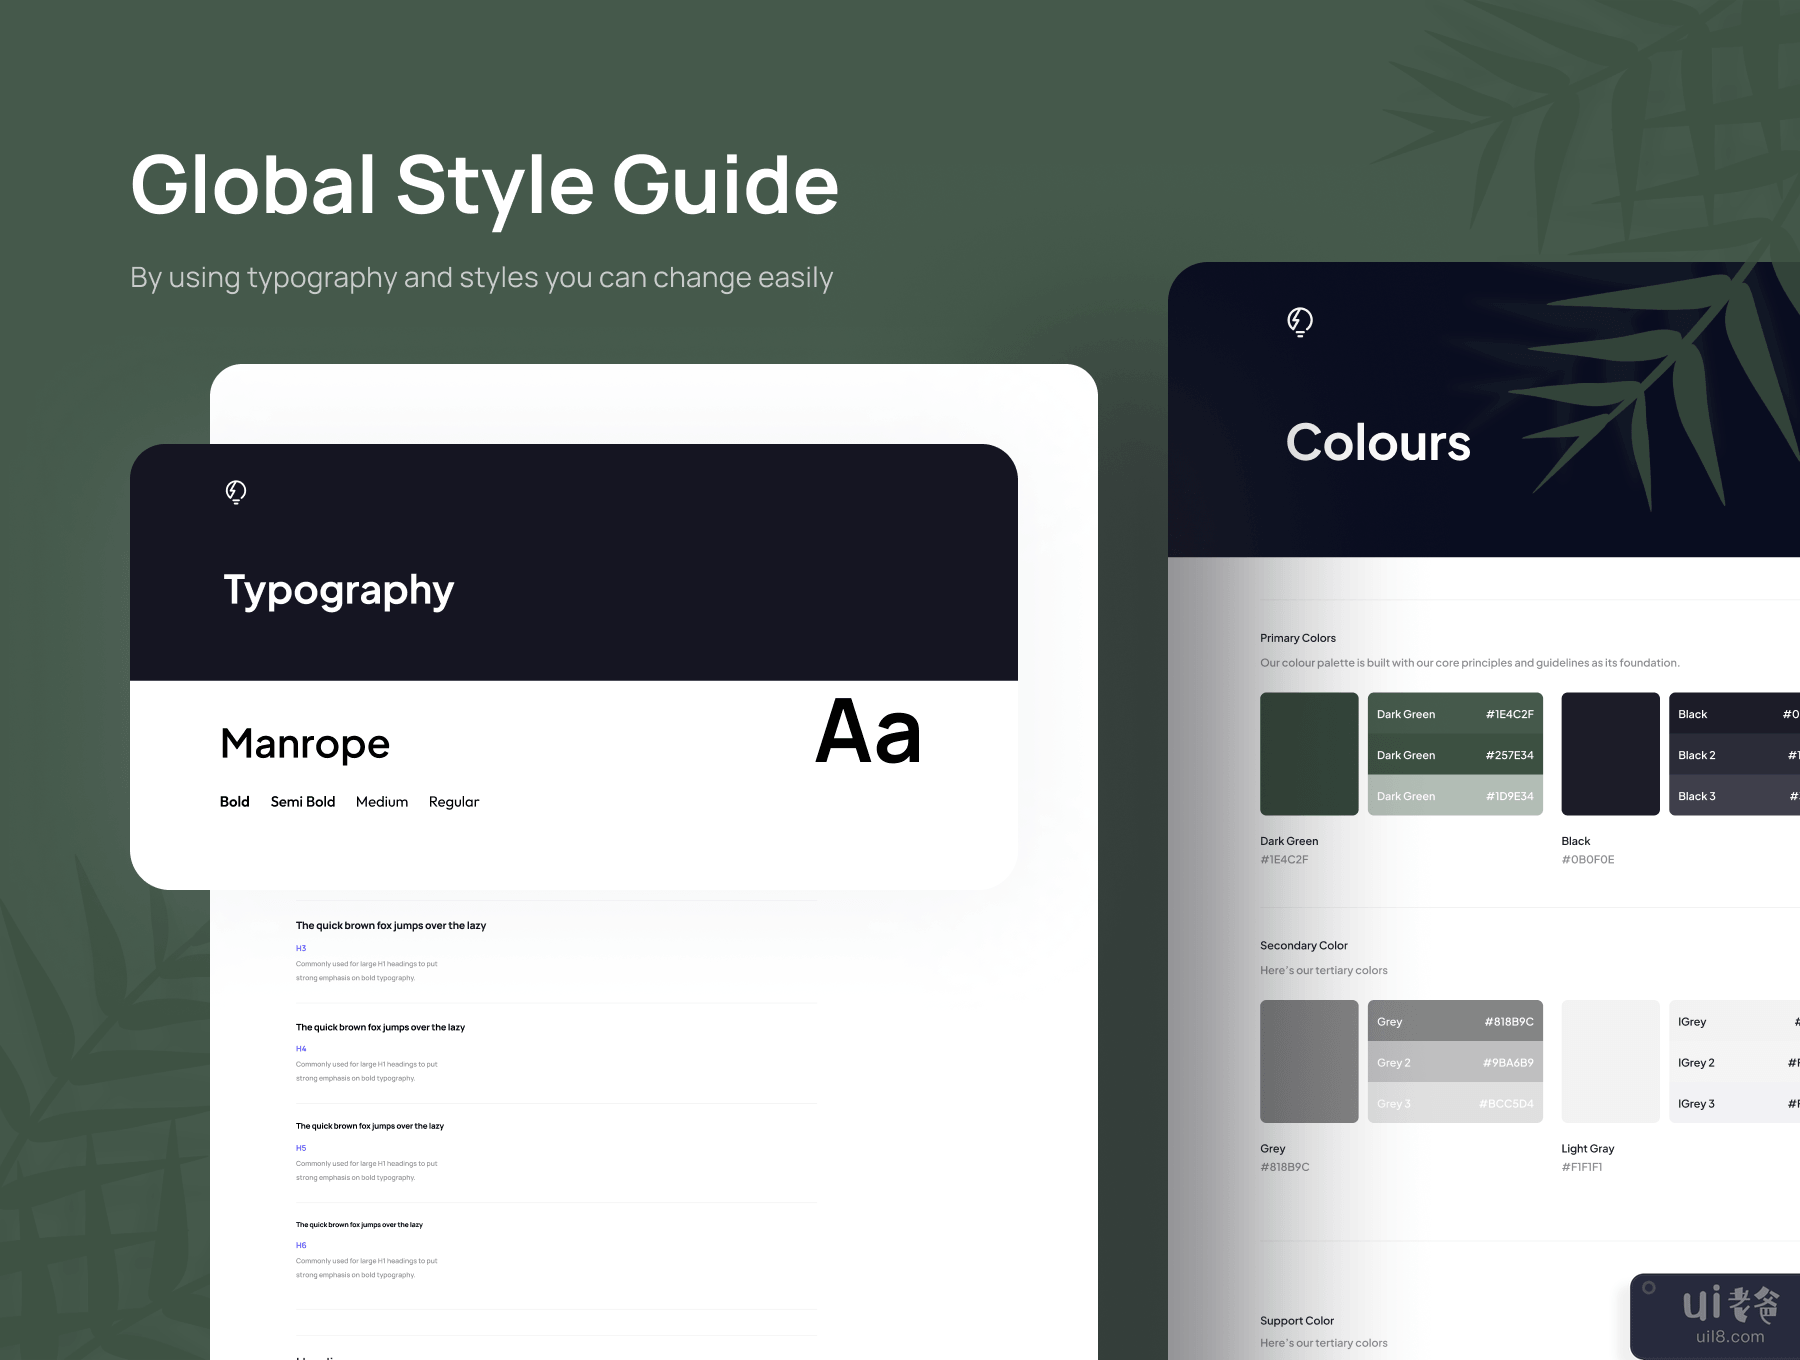
Task: Click the lightbulb logo on the Typography card
Action: click(x=236, y=492)
